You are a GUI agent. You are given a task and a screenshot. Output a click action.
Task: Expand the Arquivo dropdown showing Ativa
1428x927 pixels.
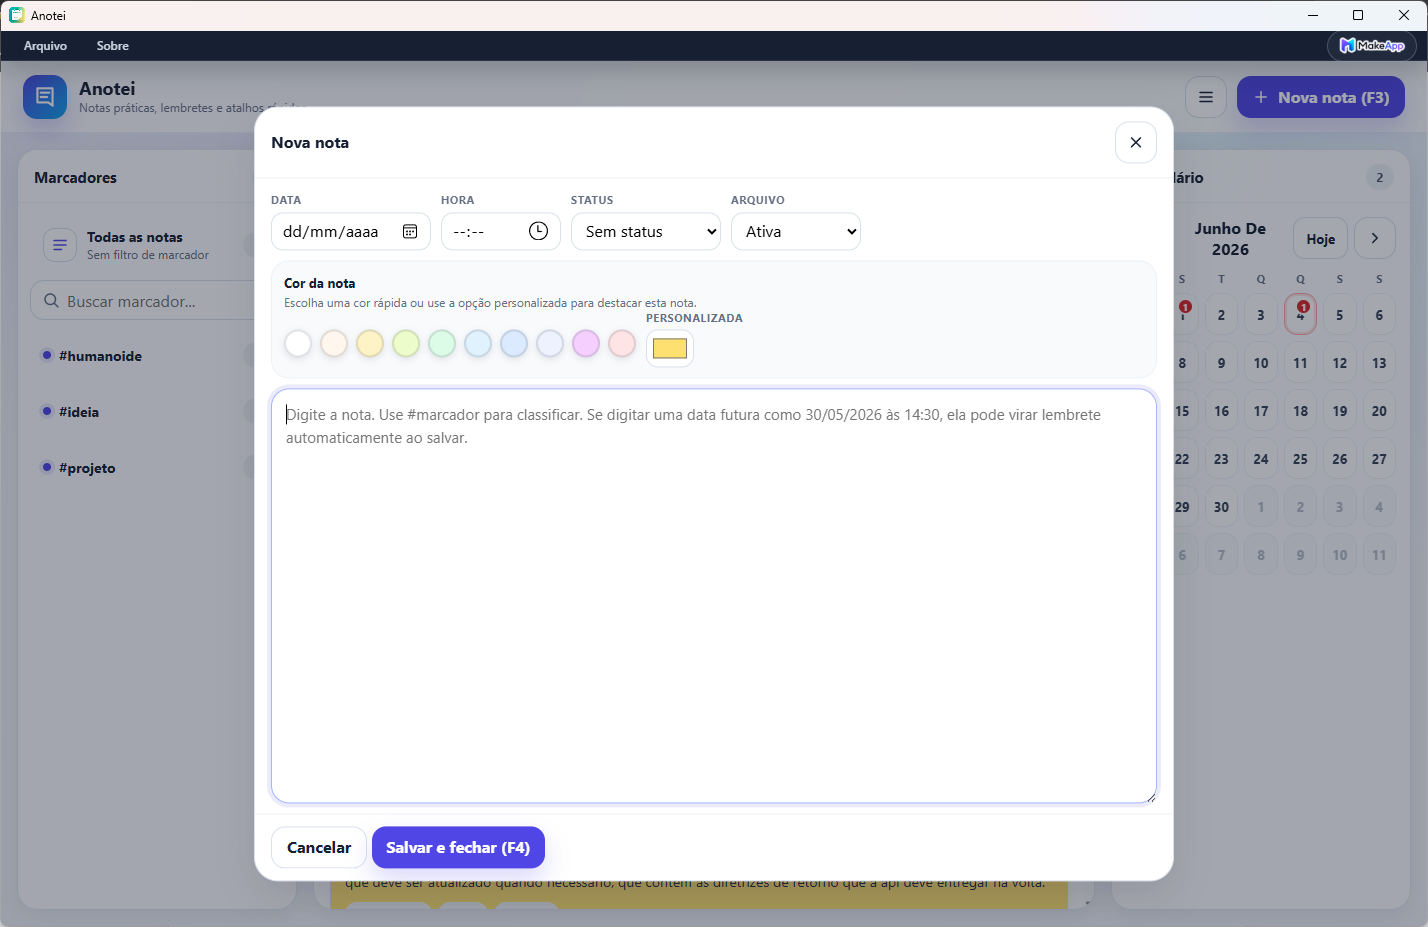pyautogui.click(x=796, y=231)
